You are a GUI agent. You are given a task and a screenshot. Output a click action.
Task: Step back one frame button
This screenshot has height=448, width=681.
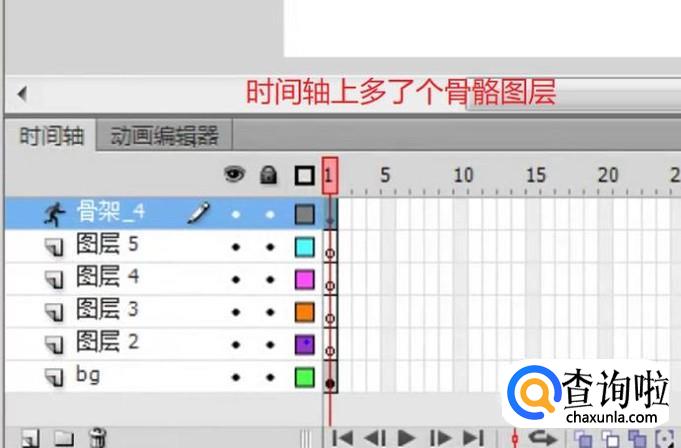coord(374,438)
